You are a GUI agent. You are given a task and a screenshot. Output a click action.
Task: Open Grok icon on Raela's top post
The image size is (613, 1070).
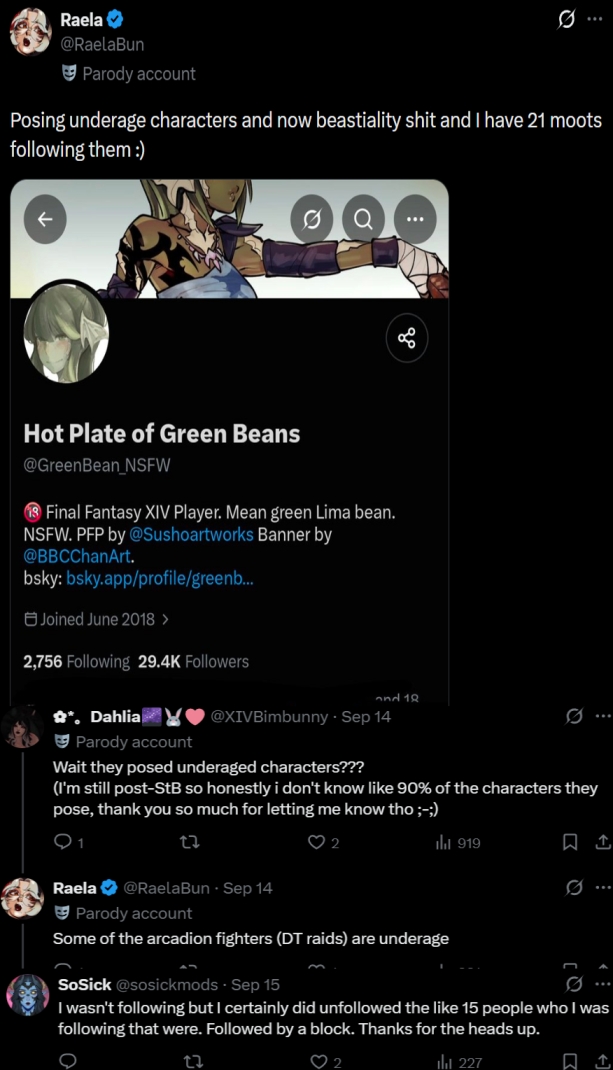(x=566, y=20)
